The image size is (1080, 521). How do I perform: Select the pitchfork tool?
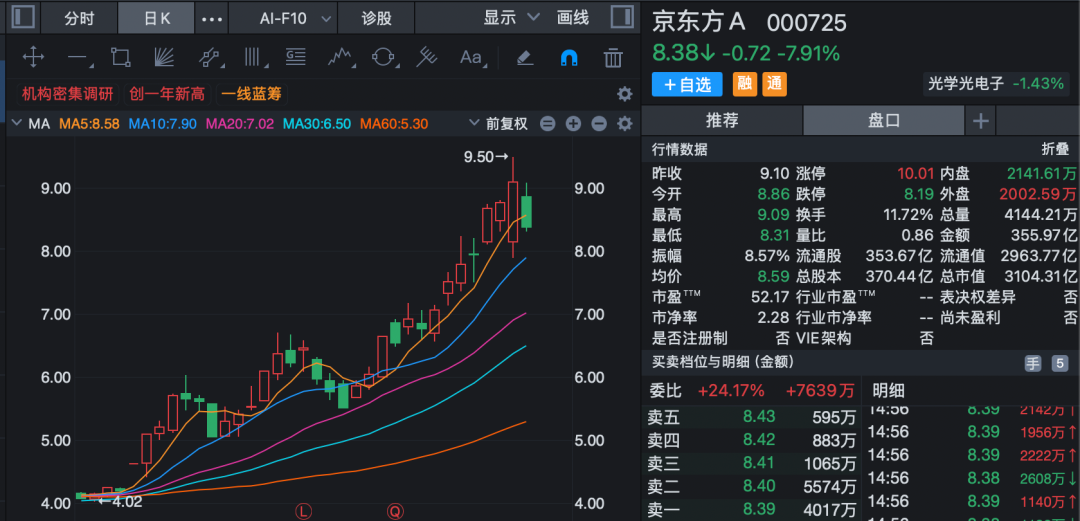[x=427, y=57]
